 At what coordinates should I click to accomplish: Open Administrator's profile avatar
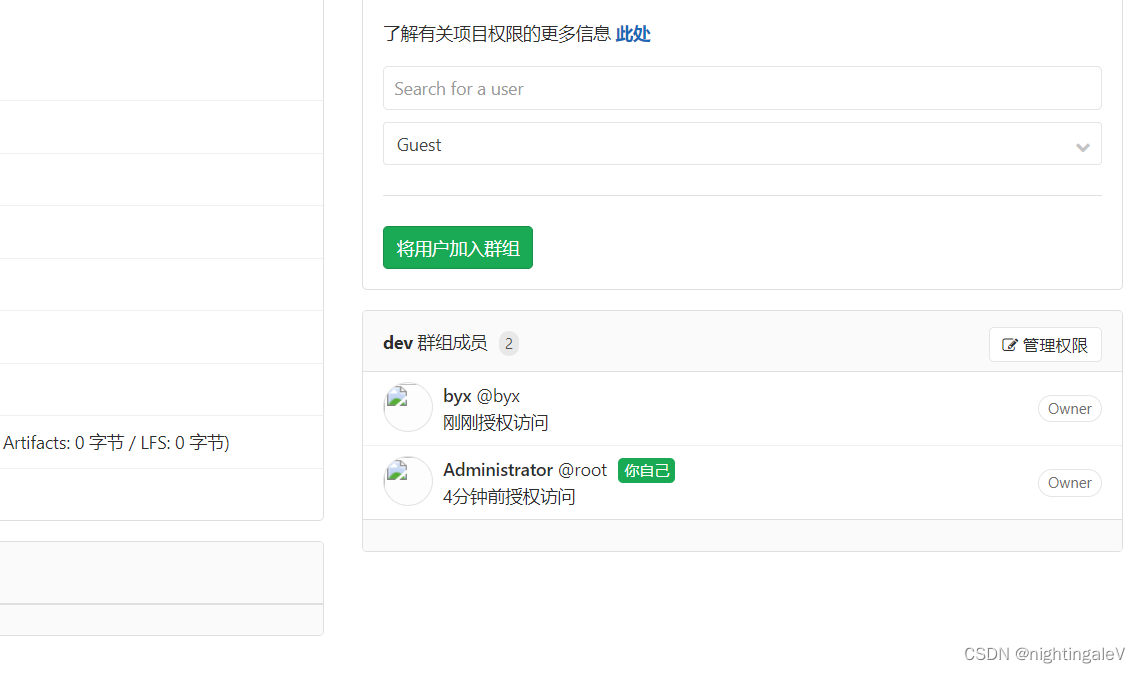407,481
